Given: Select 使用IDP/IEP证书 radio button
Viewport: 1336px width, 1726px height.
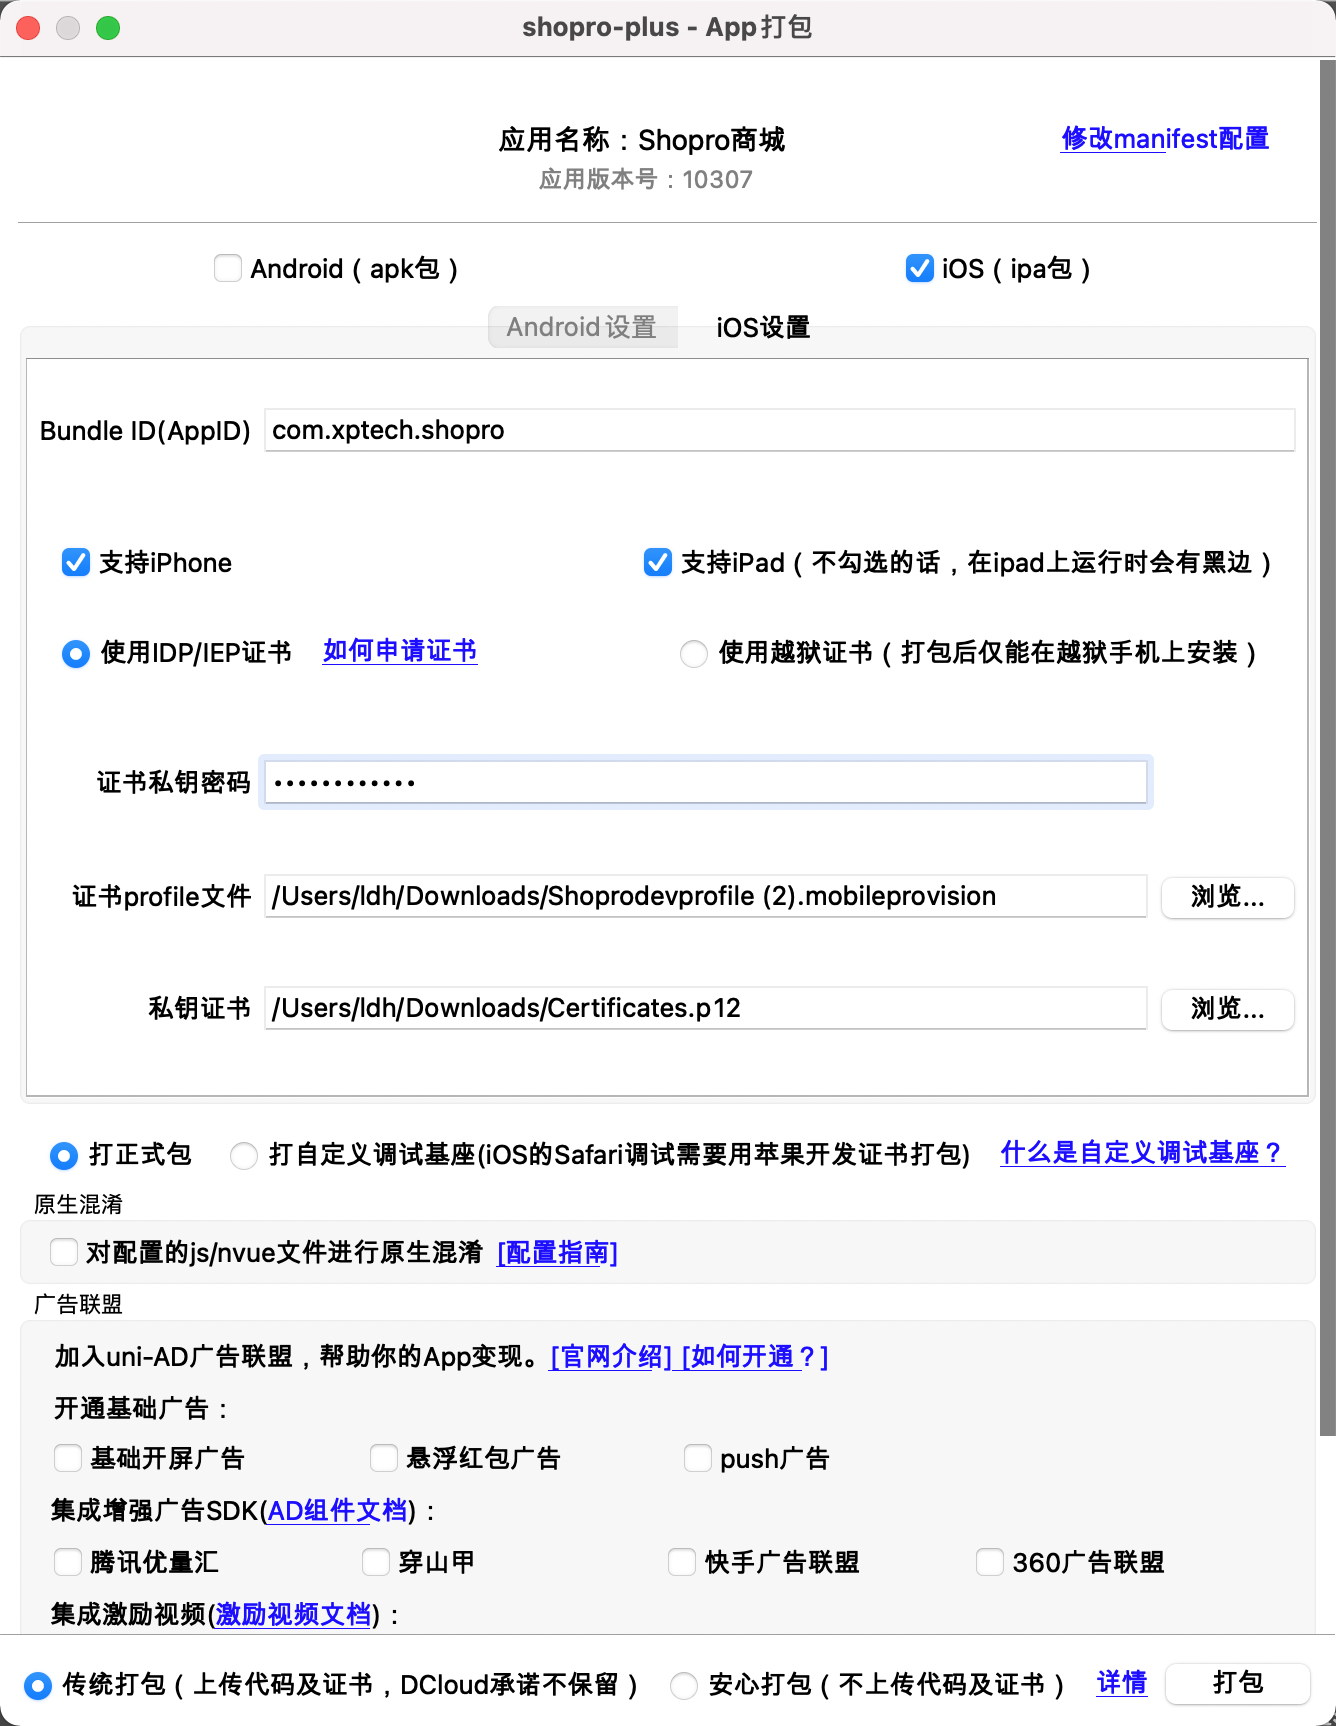Looking at the screenshot, I should click(x=76, y=654).
